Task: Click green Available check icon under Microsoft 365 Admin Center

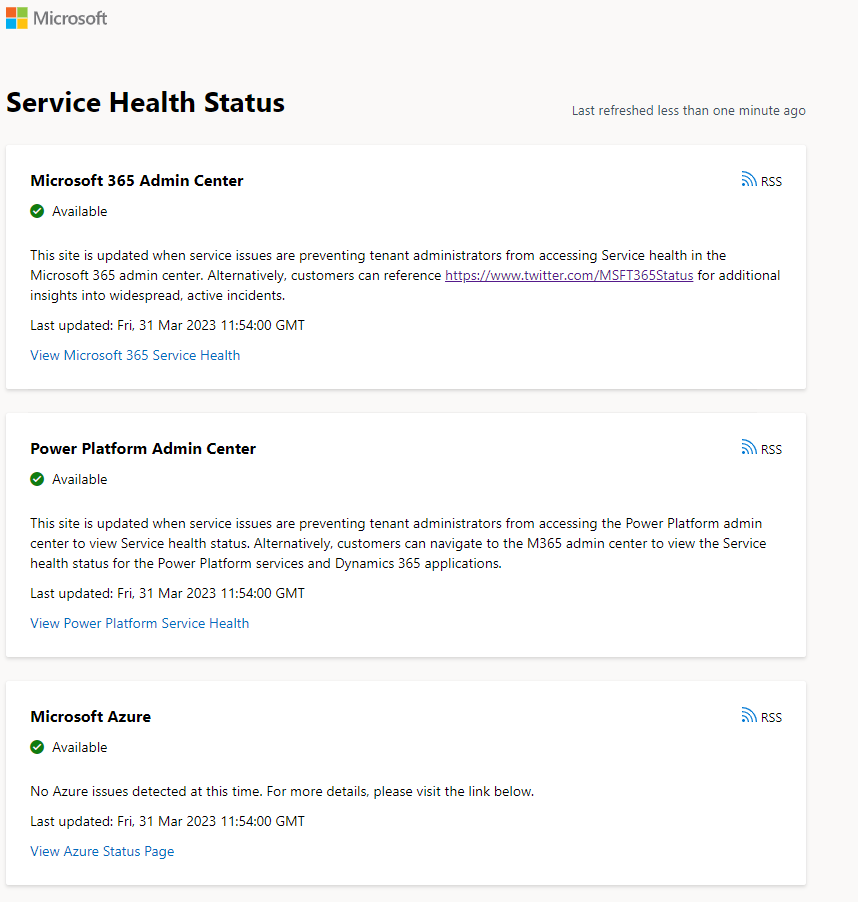Action: click(x=37, y=211)
